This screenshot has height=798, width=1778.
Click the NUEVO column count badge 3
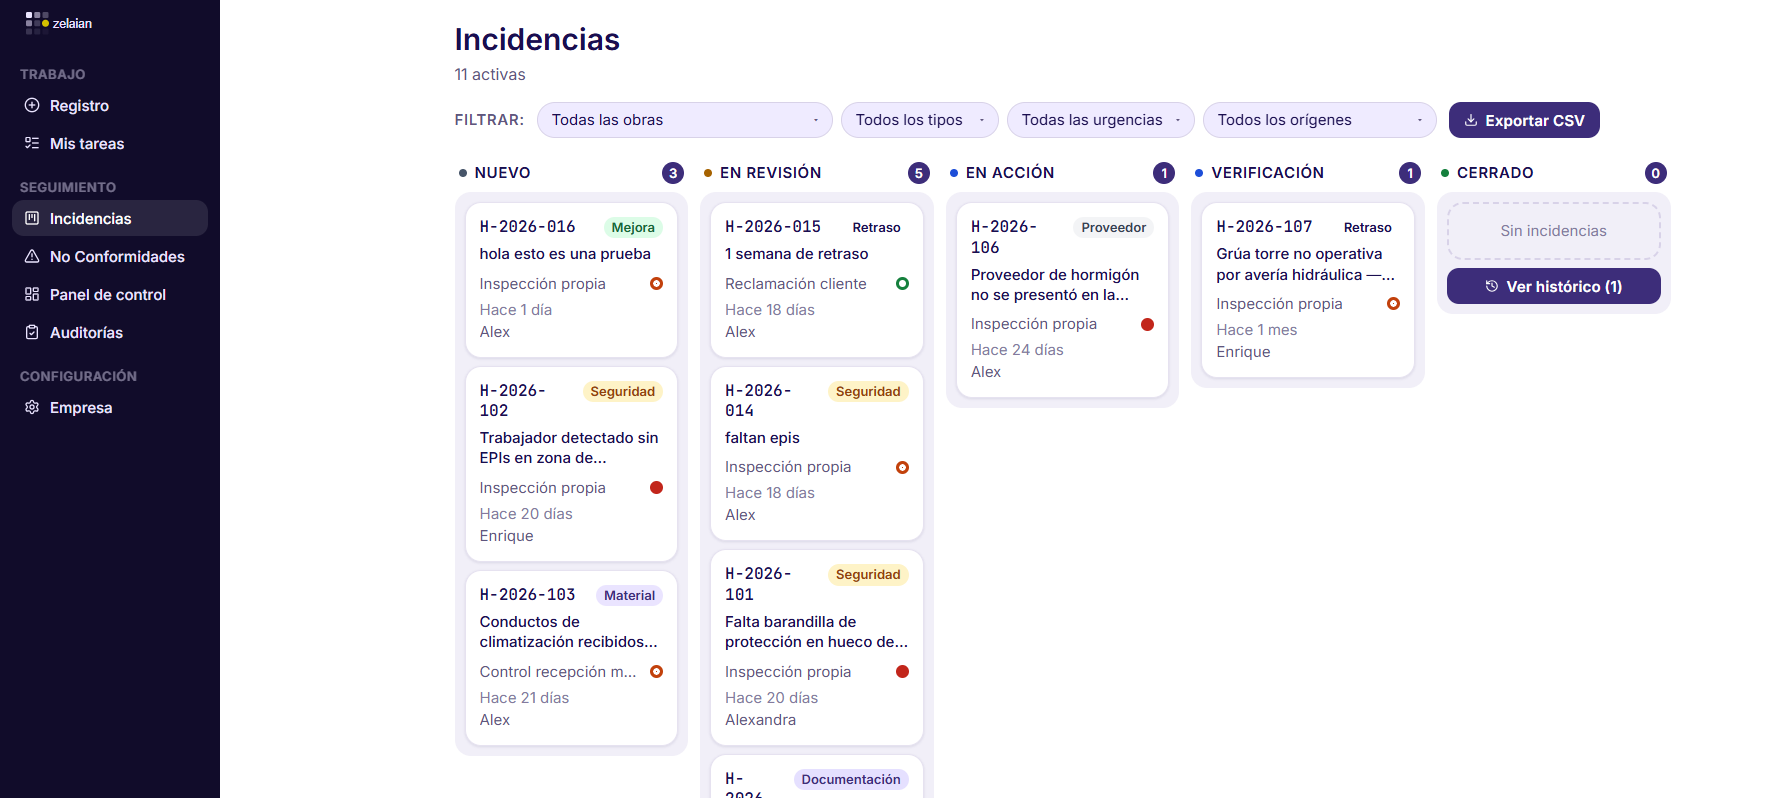point(673,173)
